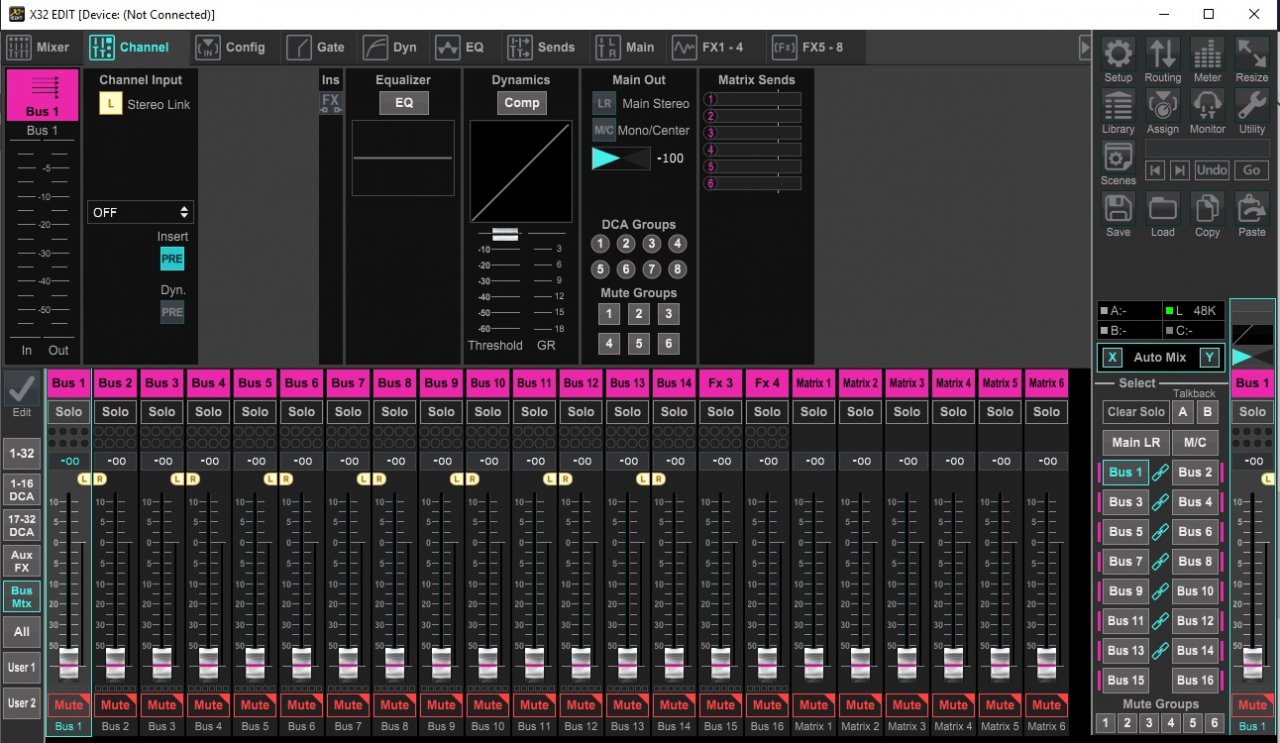Click the Save floppy disk icon
Viewport: 1280px width, 743px height.
coord(1118,208)
